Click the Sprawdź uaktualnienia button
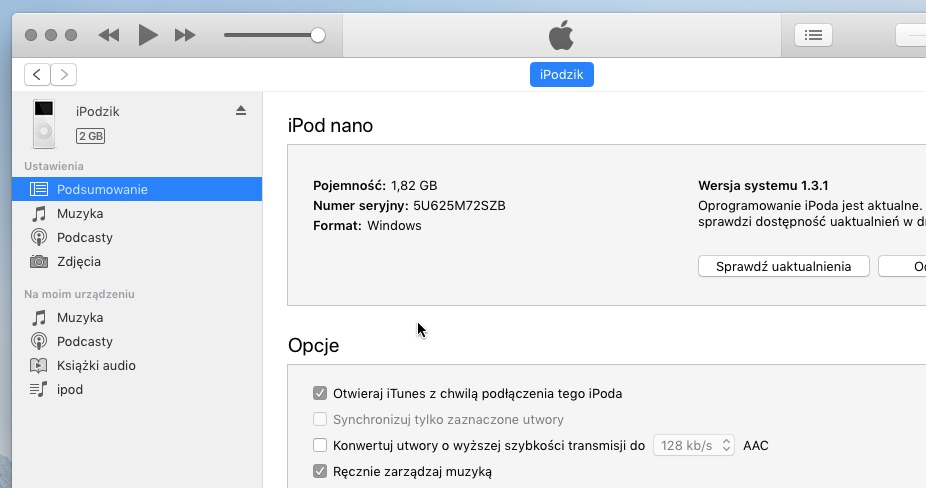 click(784, 266)
